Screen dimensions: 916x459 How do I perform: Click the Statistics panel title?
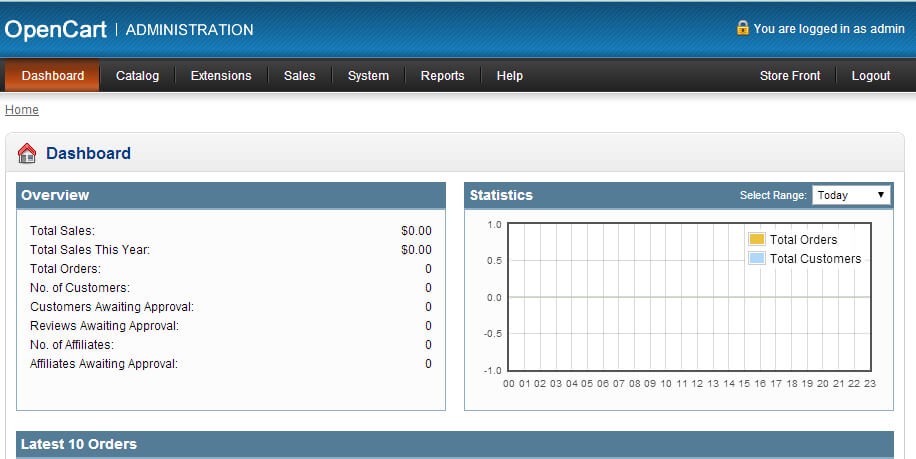501,195
